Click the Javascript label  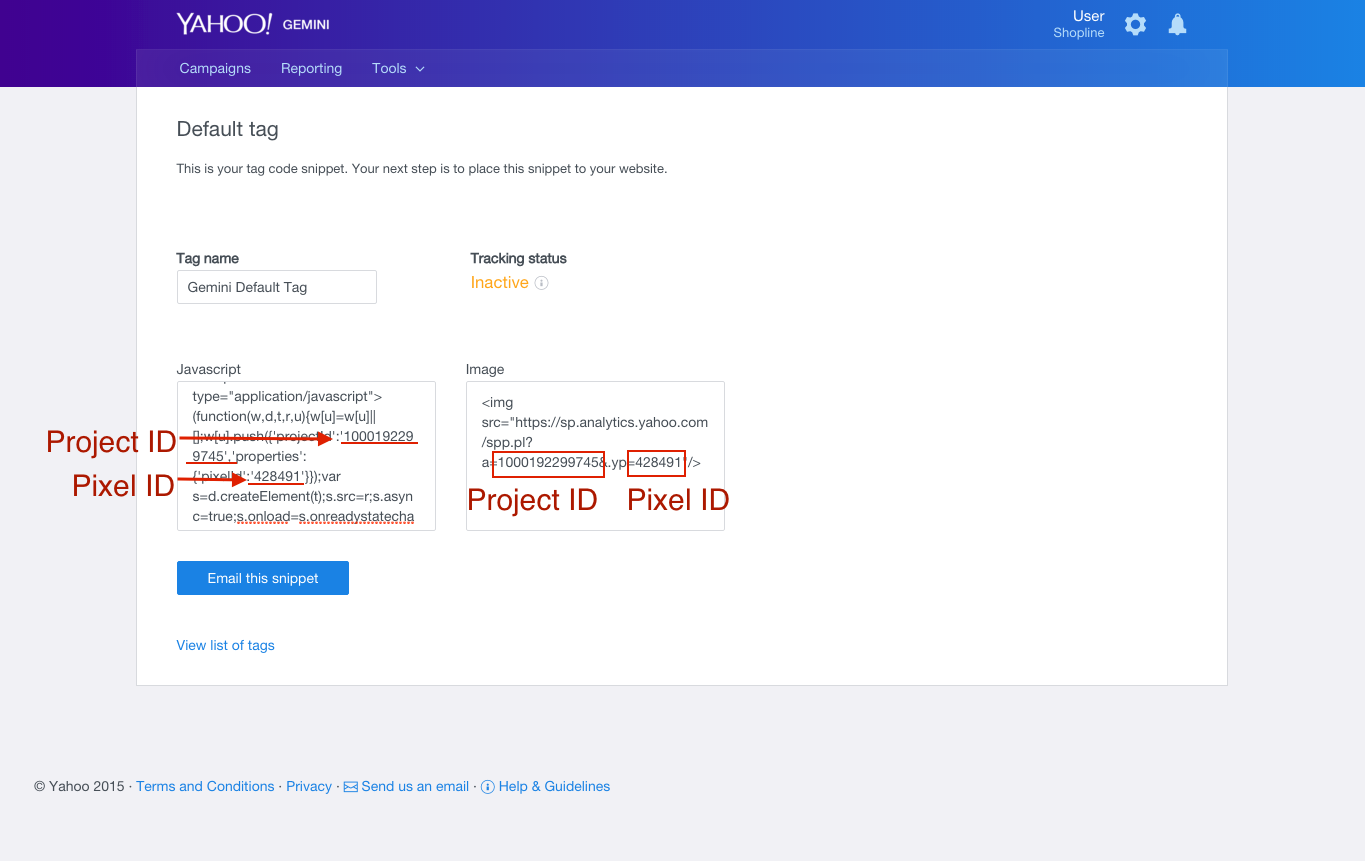click(208, 369)
